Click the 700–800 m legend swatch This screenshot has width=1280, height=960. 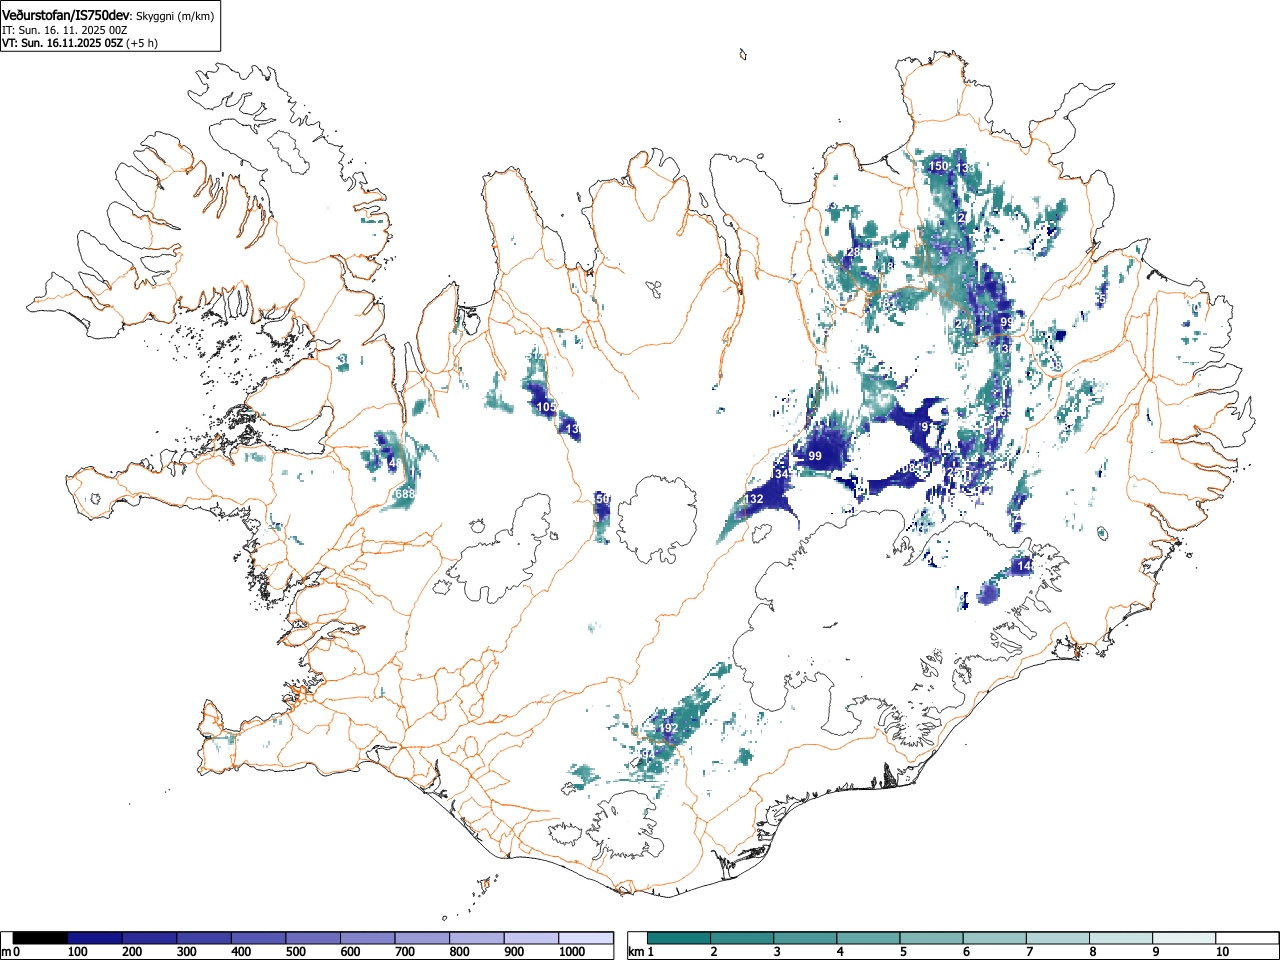pyautogui.click(x=422, y=938)
